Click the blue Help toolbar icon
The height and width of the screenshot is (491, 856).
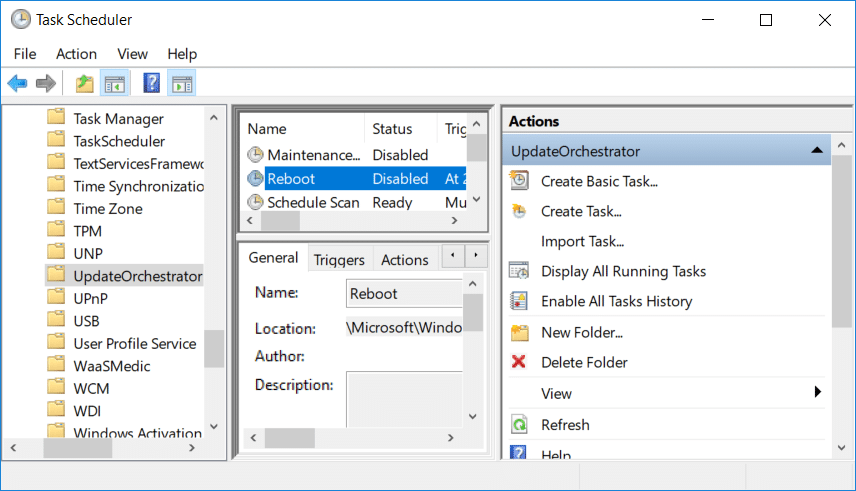152,83
